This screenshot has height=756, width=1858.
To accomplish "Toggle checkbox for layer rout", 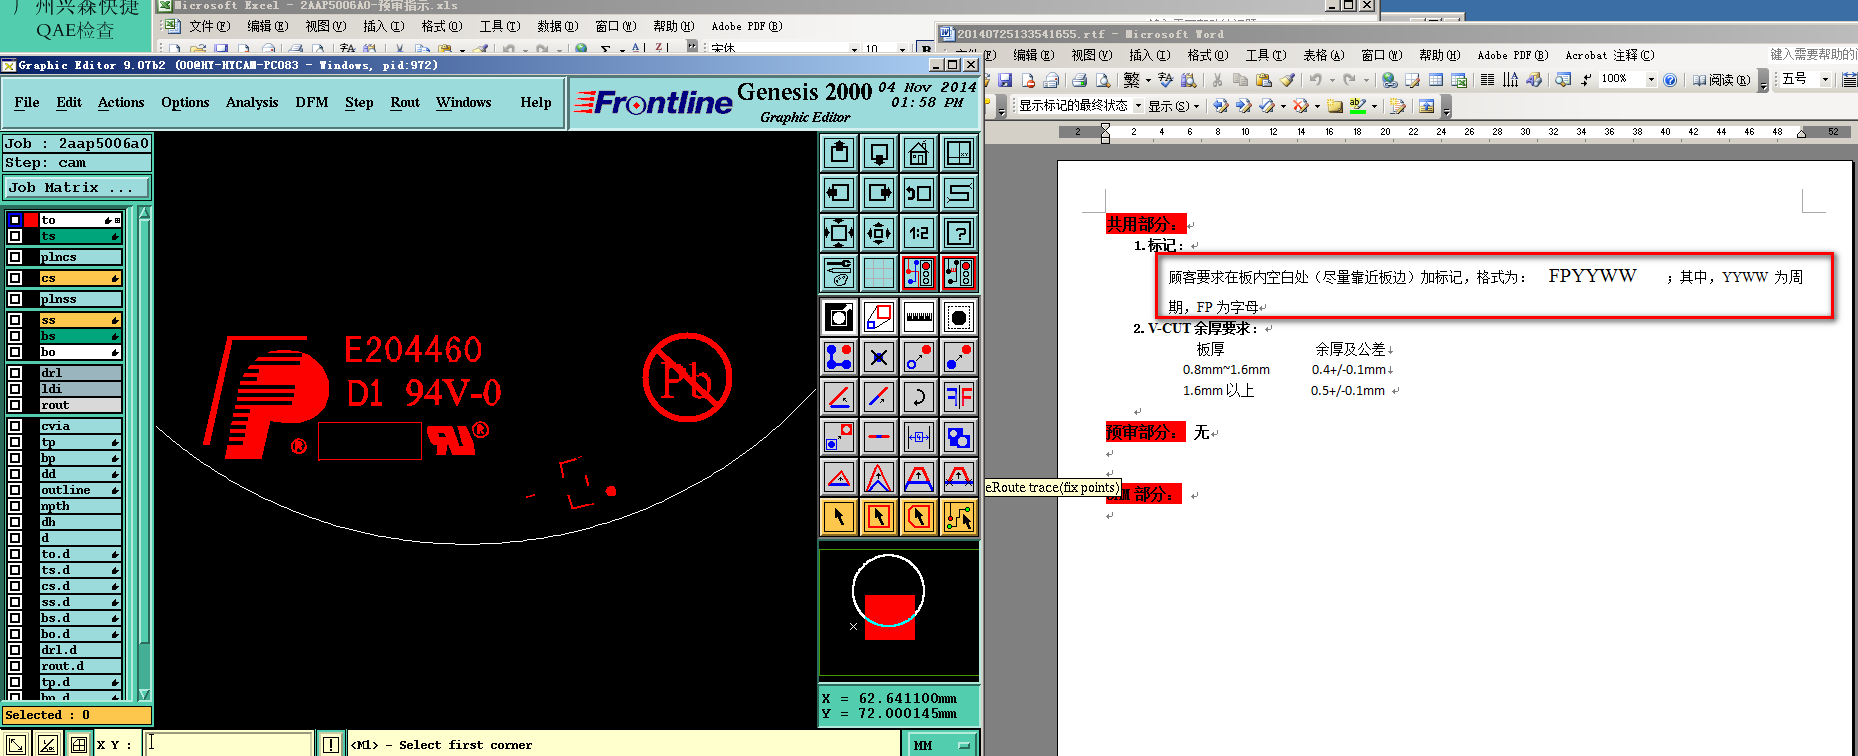I will pyautogui.click(x=15, y=405).
